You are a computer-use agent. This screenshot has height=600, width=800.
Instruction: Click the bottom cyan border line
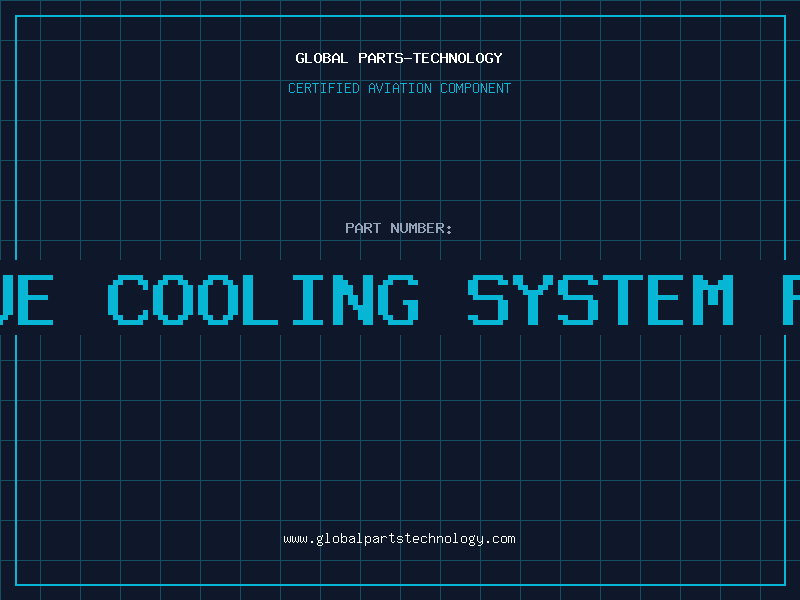[x=400, y=584]
